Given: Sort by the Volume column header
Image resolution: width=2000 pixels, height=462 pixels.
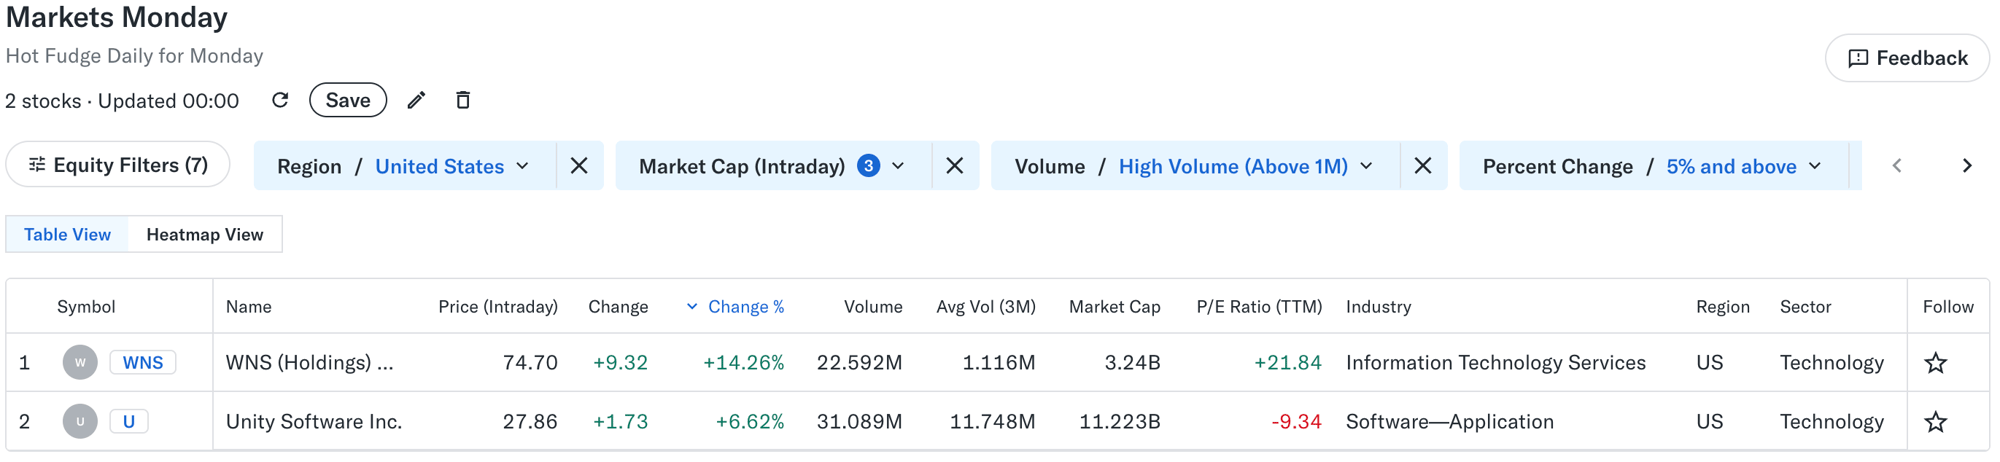Looking at the screenshot, I should [x=873, y=307].
